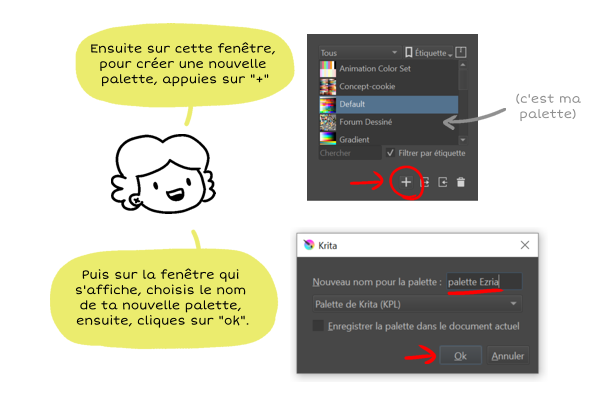This screenshot has height=400, width=600.
Task: Open the Étiquette dropdown menu
Action: [x=429, y=52]
